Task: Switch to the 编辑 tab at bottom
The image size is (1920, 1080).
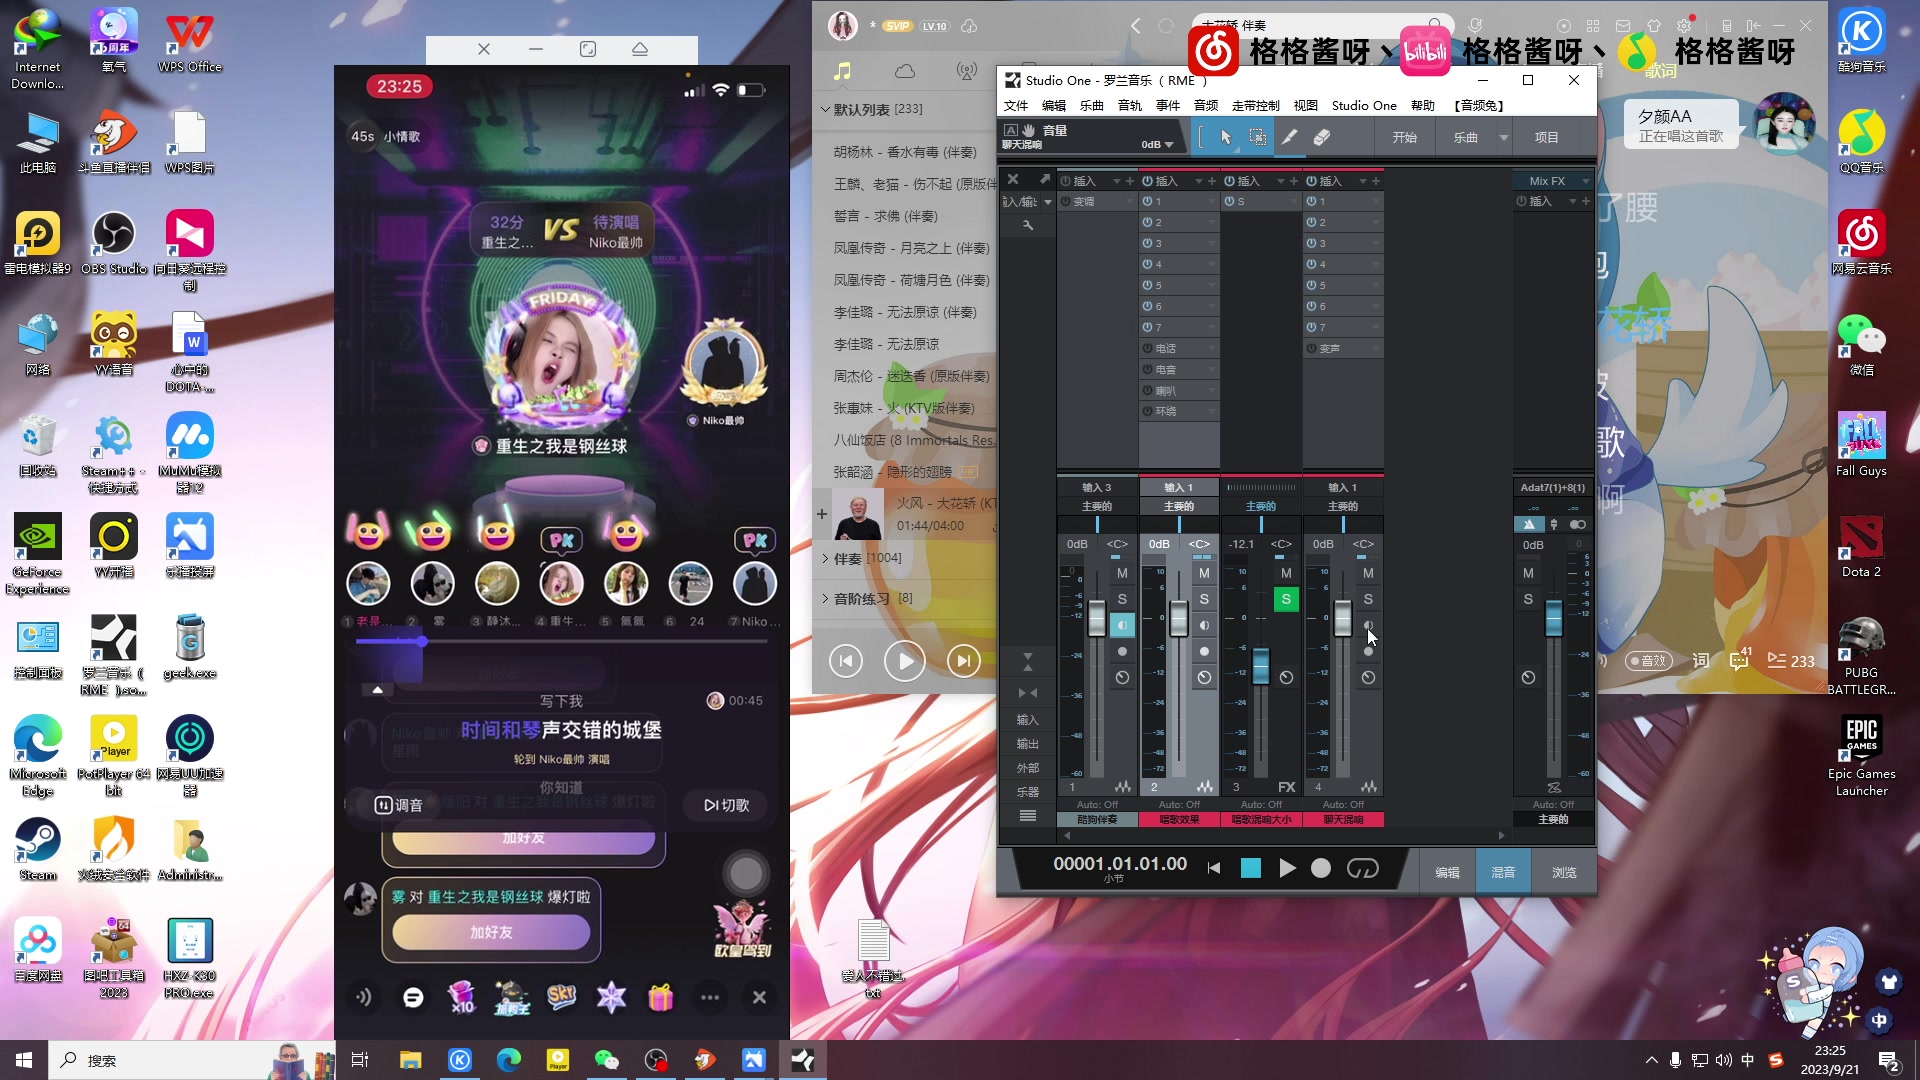Action: (1447, 872)
